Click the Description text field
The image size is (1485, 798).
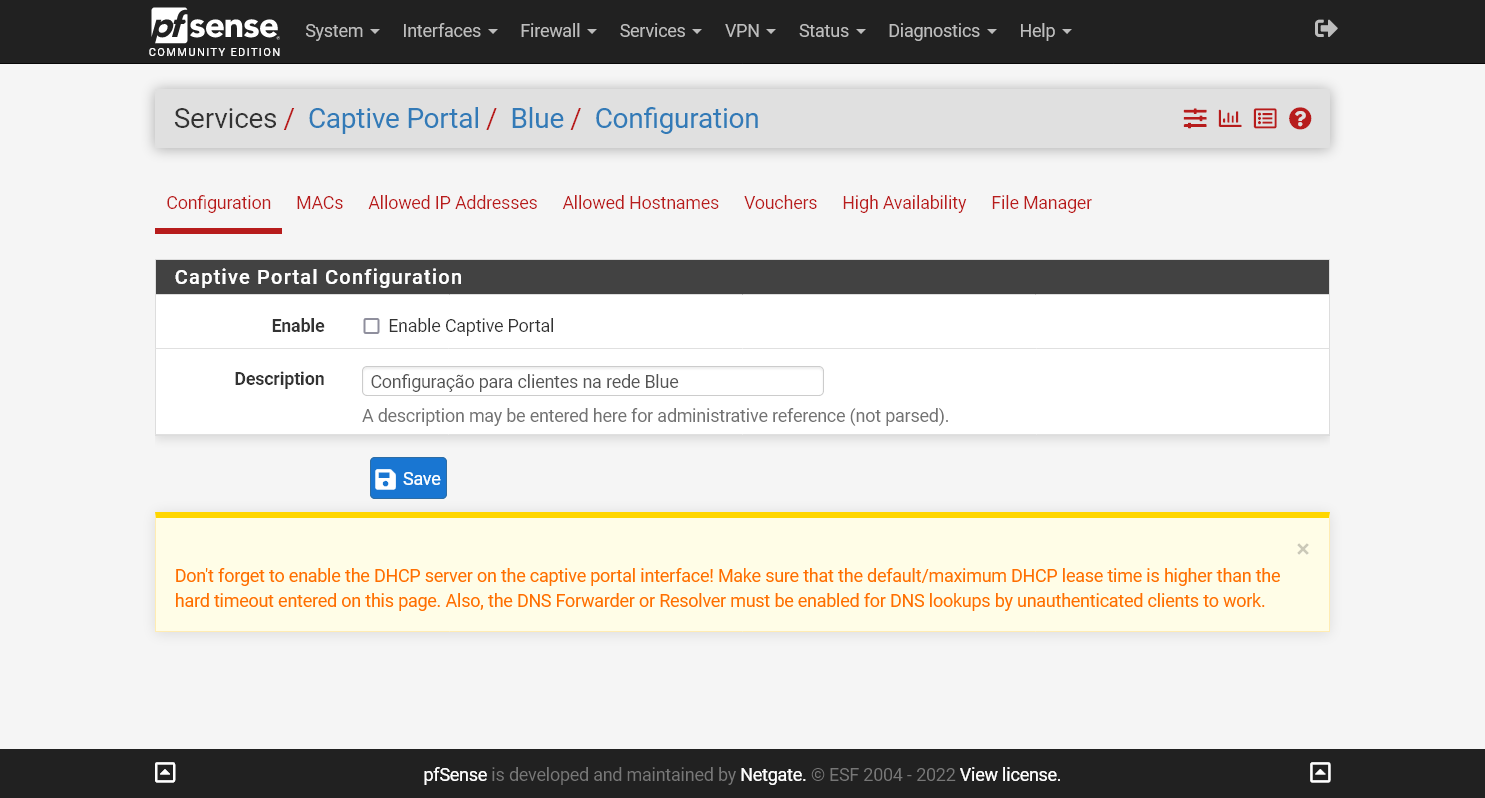pos(592,381)
